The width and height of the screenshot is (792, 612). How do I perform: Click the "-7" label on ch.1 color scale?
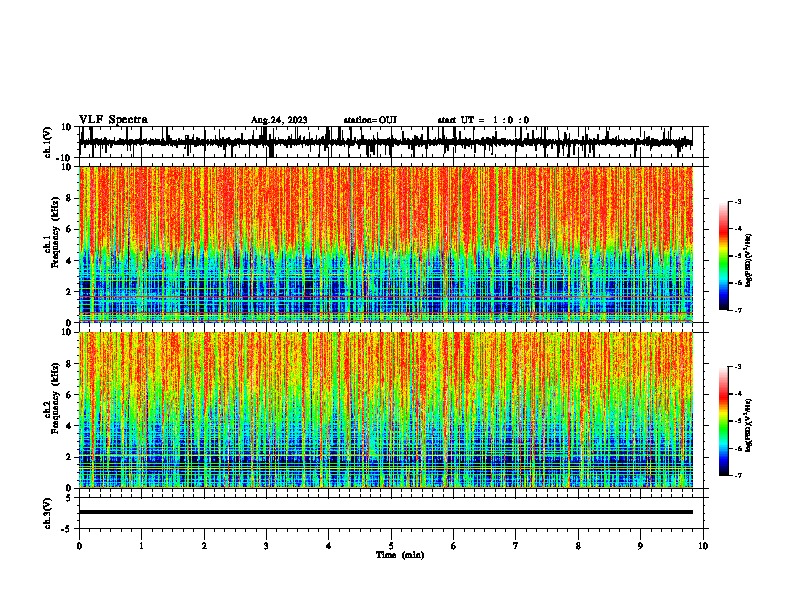click(x=738, y=310)
